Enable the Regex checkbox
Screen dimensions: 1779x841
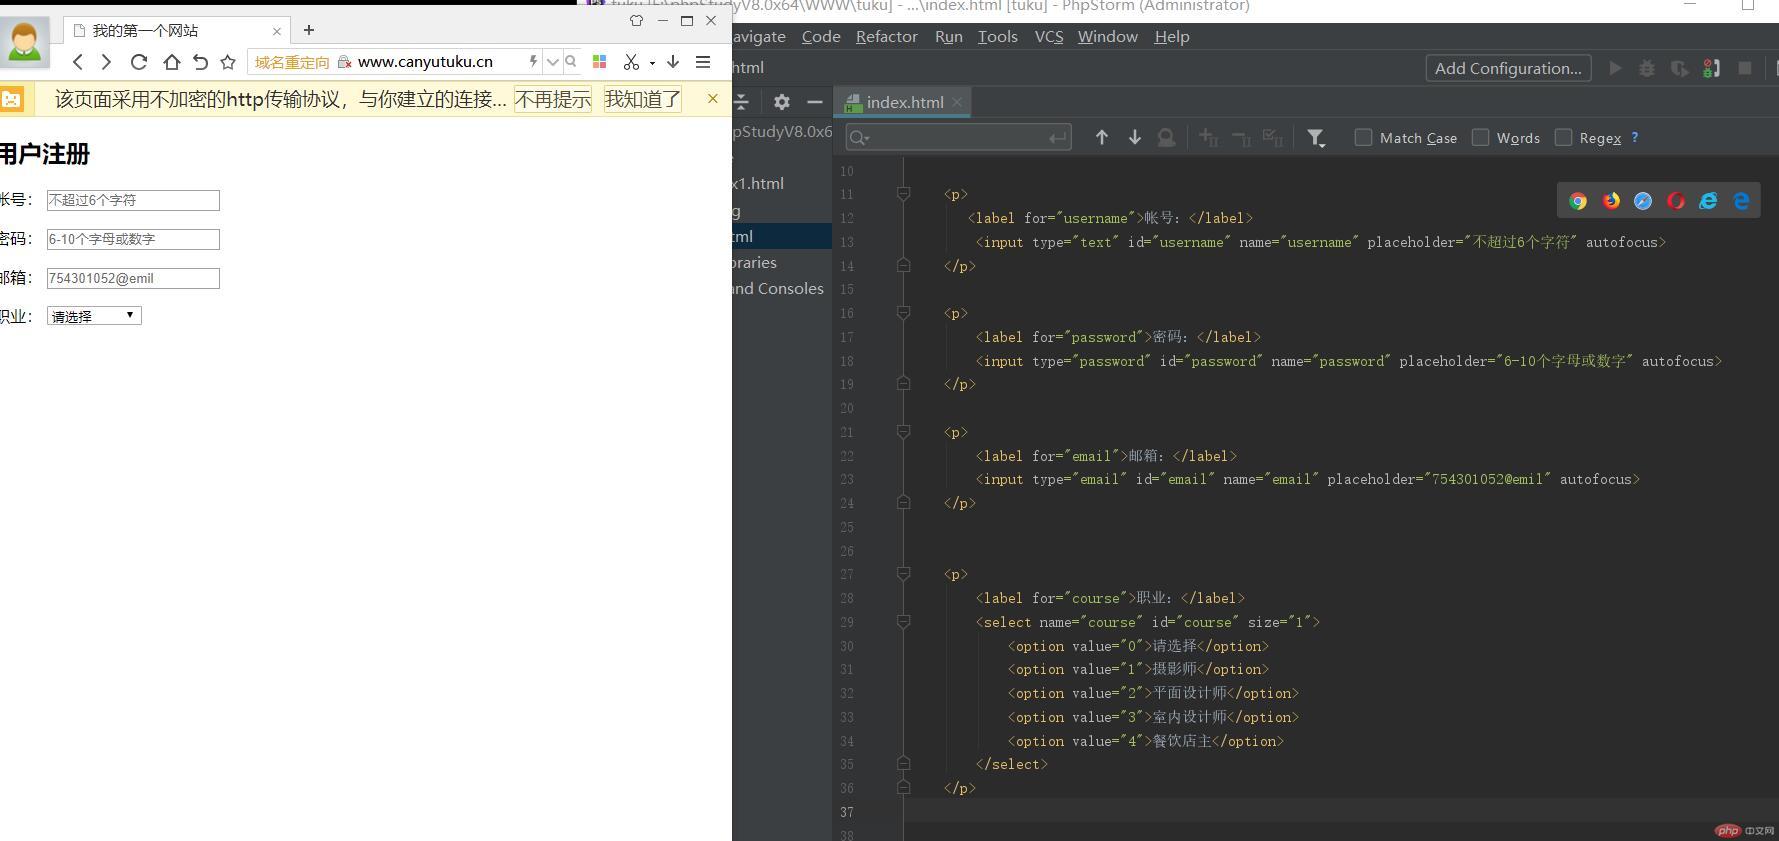point(1563,137)
